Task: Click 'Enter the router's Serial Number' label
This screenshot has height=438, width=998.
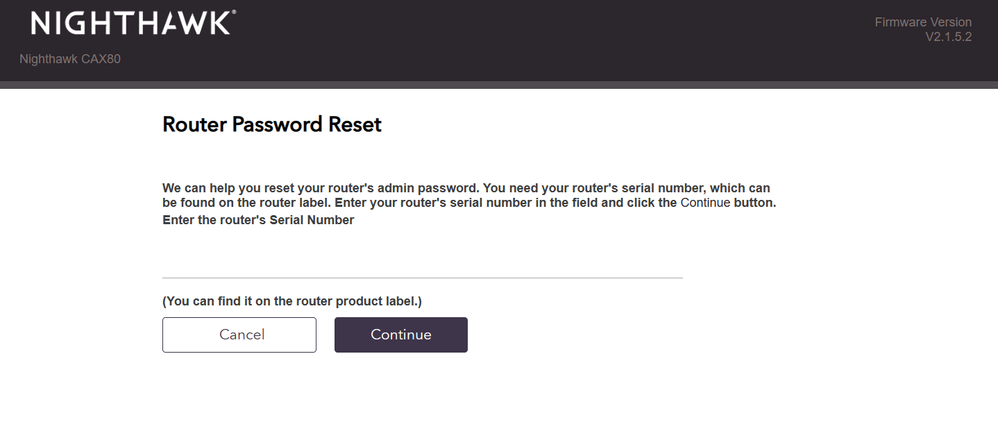Action: (258, 221)
